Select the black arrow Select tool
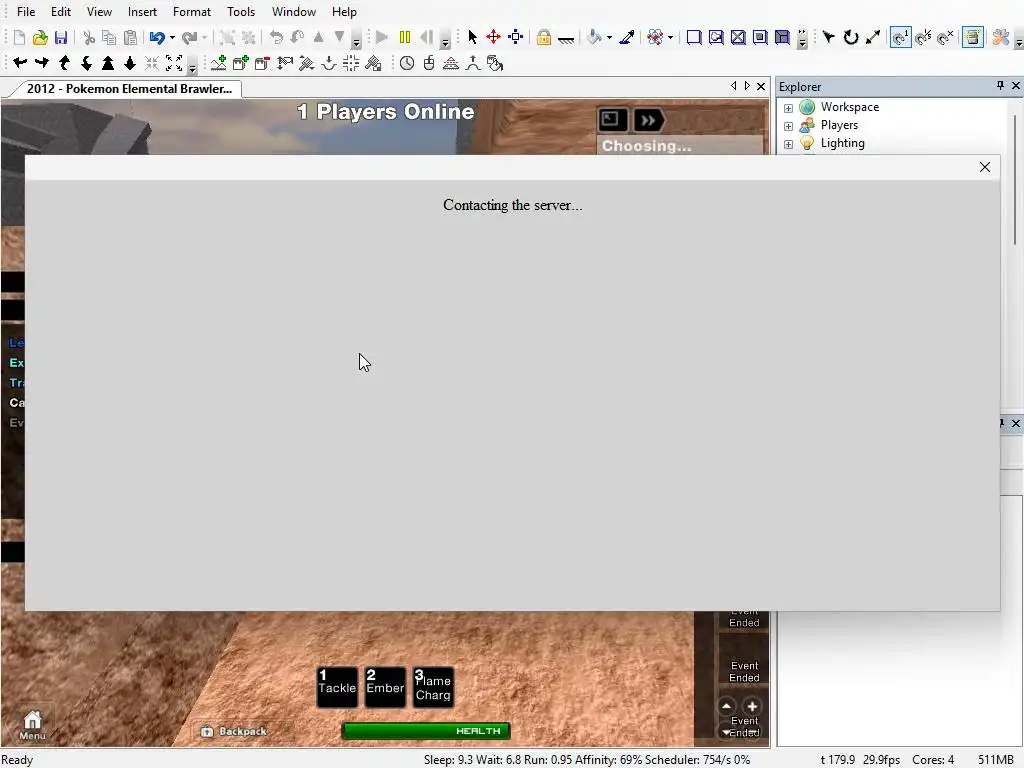The width and height of the screenshot is (1024, 768). click(x=473, y=37)
